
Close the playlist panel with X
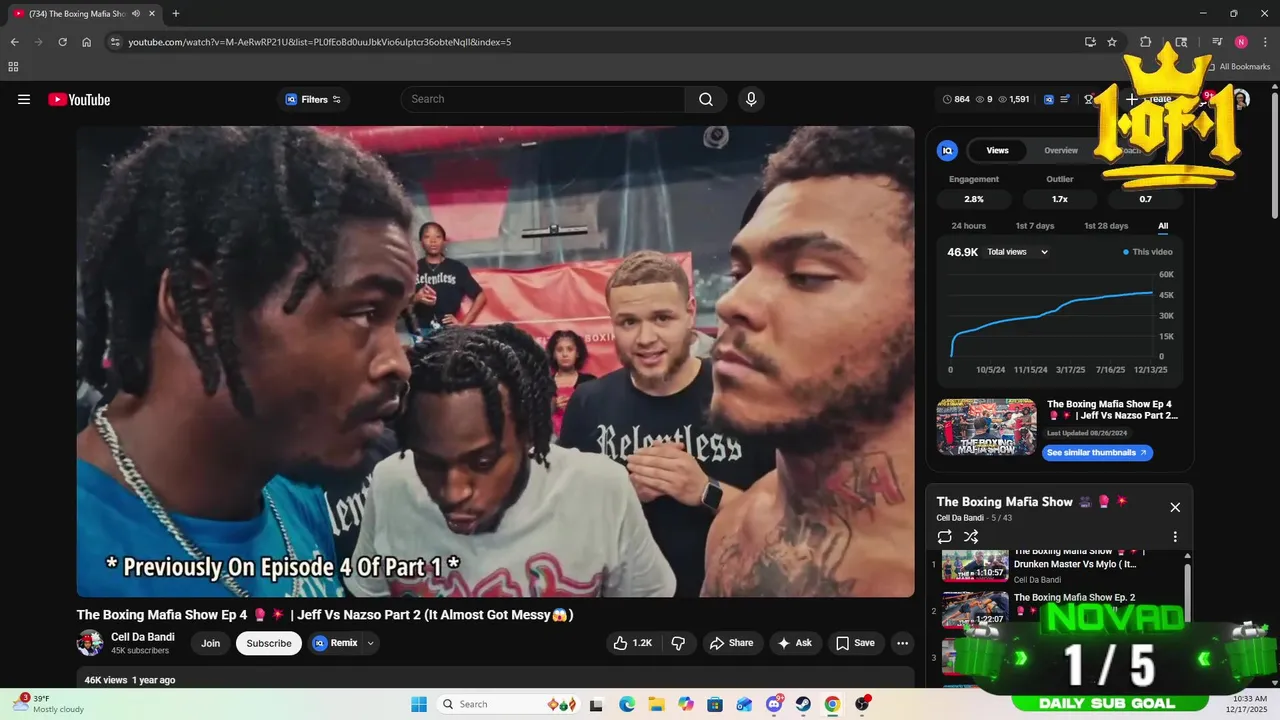1175,507
